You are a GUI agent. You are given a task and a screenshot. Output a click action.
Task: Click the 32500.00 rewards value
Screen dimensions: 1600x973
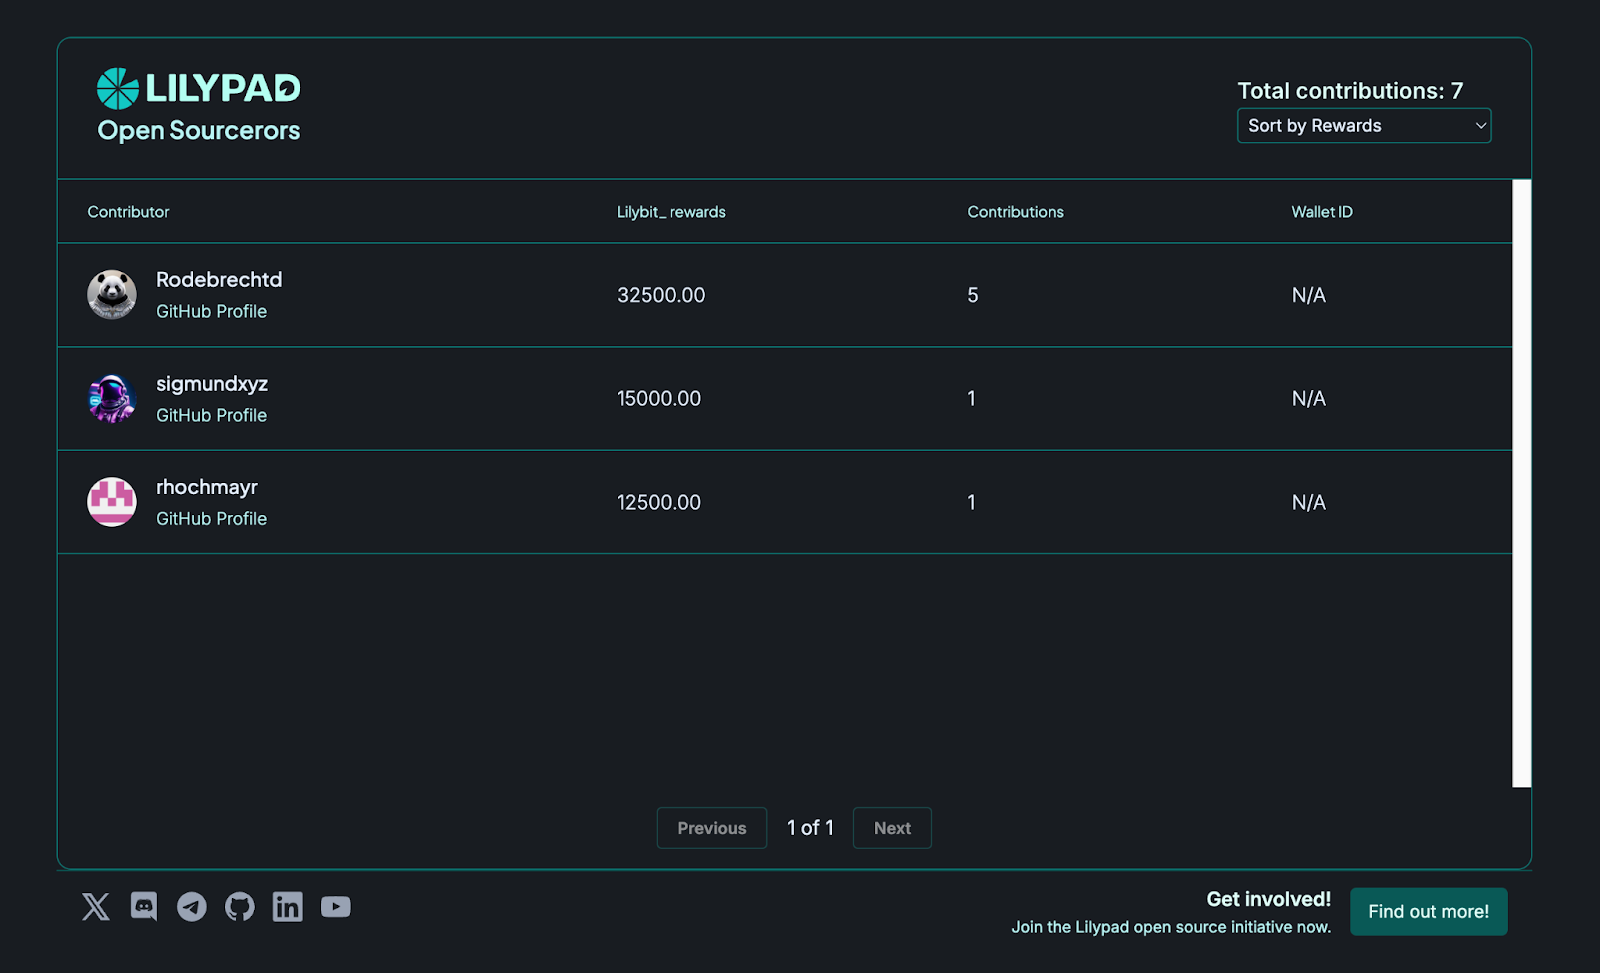(661, 295)
